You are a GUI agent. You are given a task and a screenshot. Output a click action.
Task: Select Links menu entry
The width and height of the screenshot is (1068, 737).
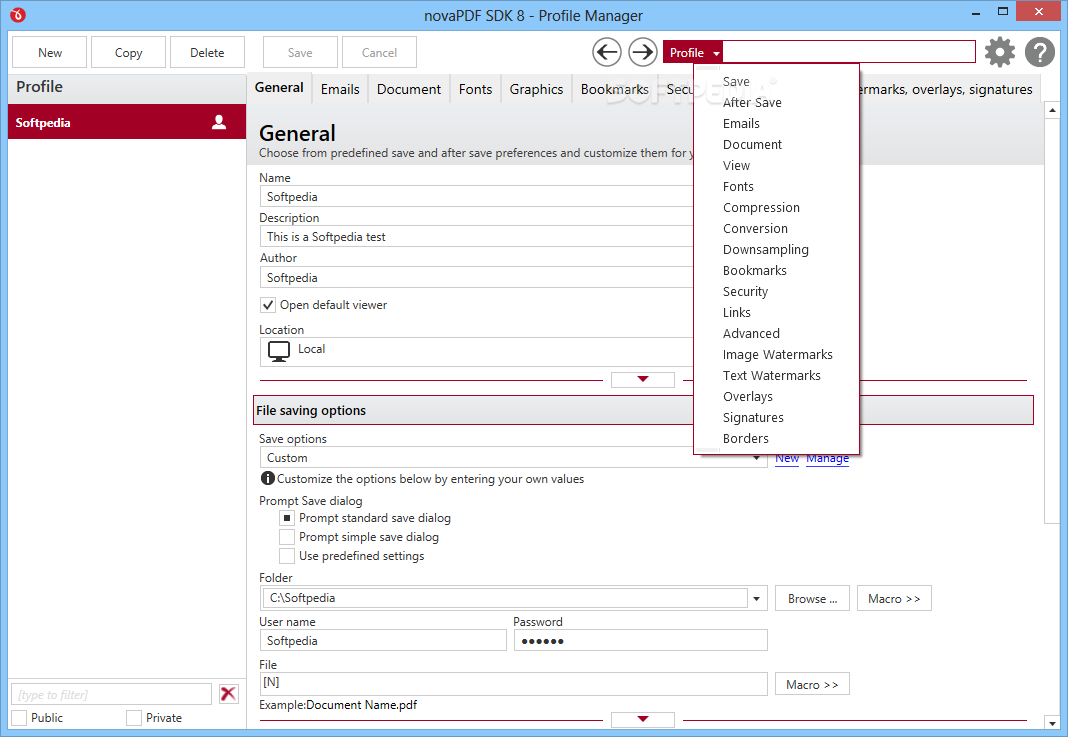coord(736,312)
